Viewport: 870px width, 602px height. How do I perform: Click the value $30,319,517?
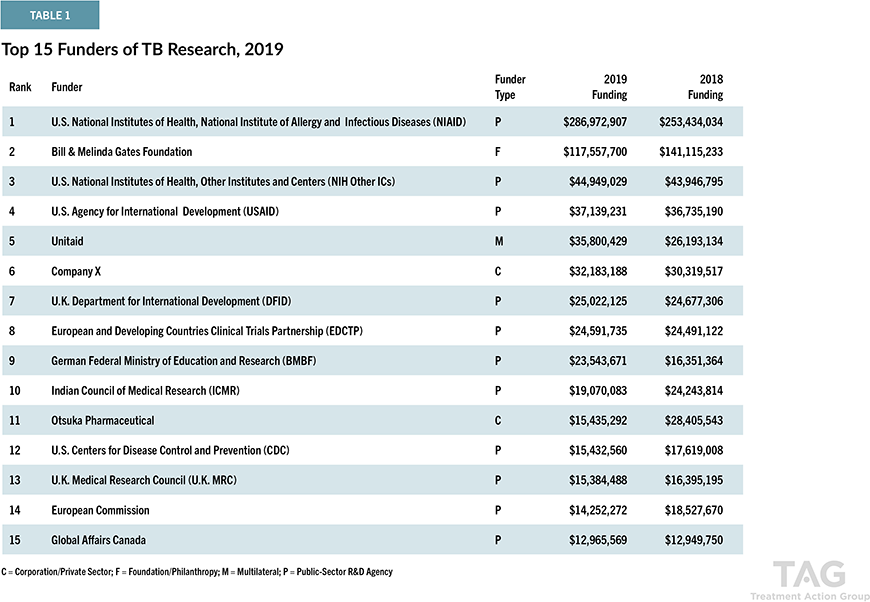(x=694, y=271)
